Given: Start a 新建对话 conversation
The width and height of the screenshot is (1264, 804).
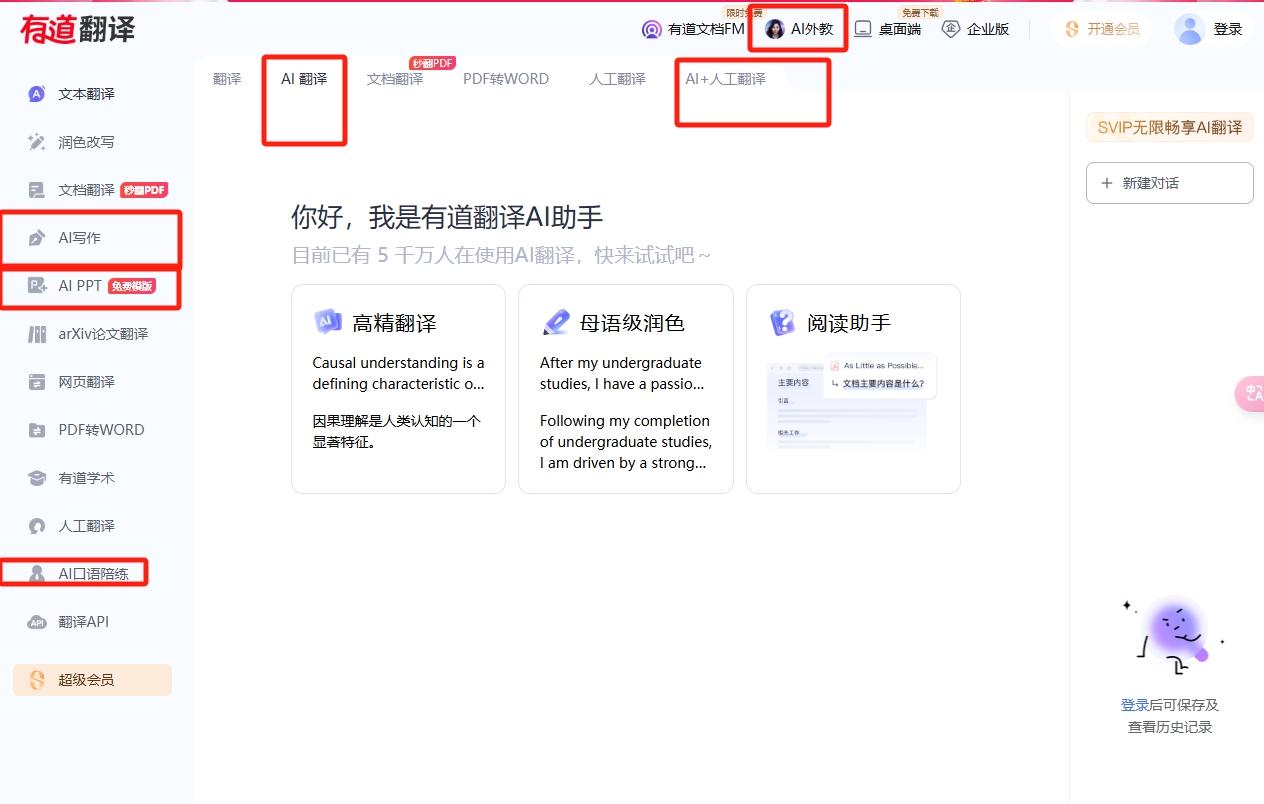Looking at the screenshot, I should (1170, 183).
